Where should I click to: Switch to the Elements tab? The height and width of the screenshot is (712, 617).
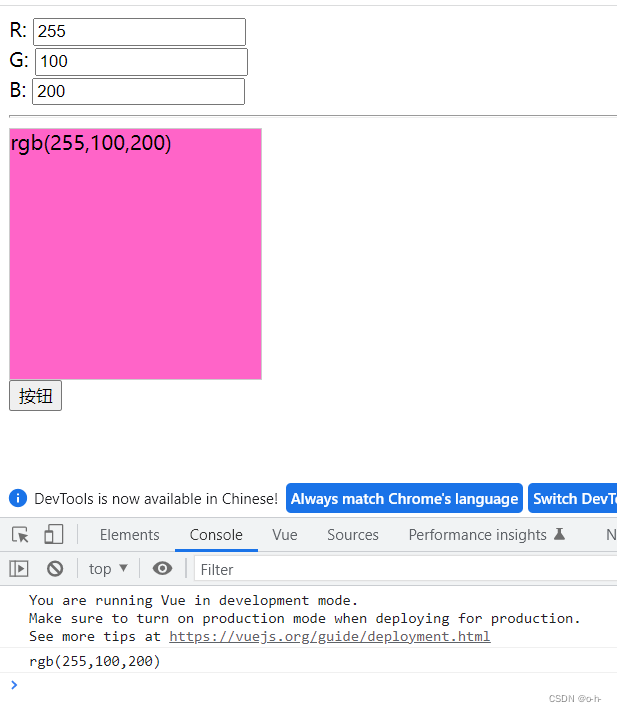click(x=129, y=534)
